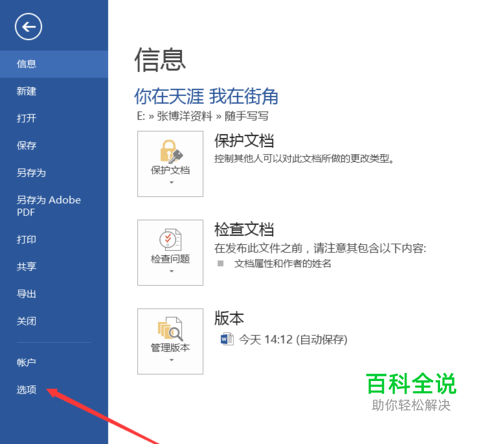Click the 保护文档 button label
This screenshot has width=500, height=444.
(x=170, y=171)
